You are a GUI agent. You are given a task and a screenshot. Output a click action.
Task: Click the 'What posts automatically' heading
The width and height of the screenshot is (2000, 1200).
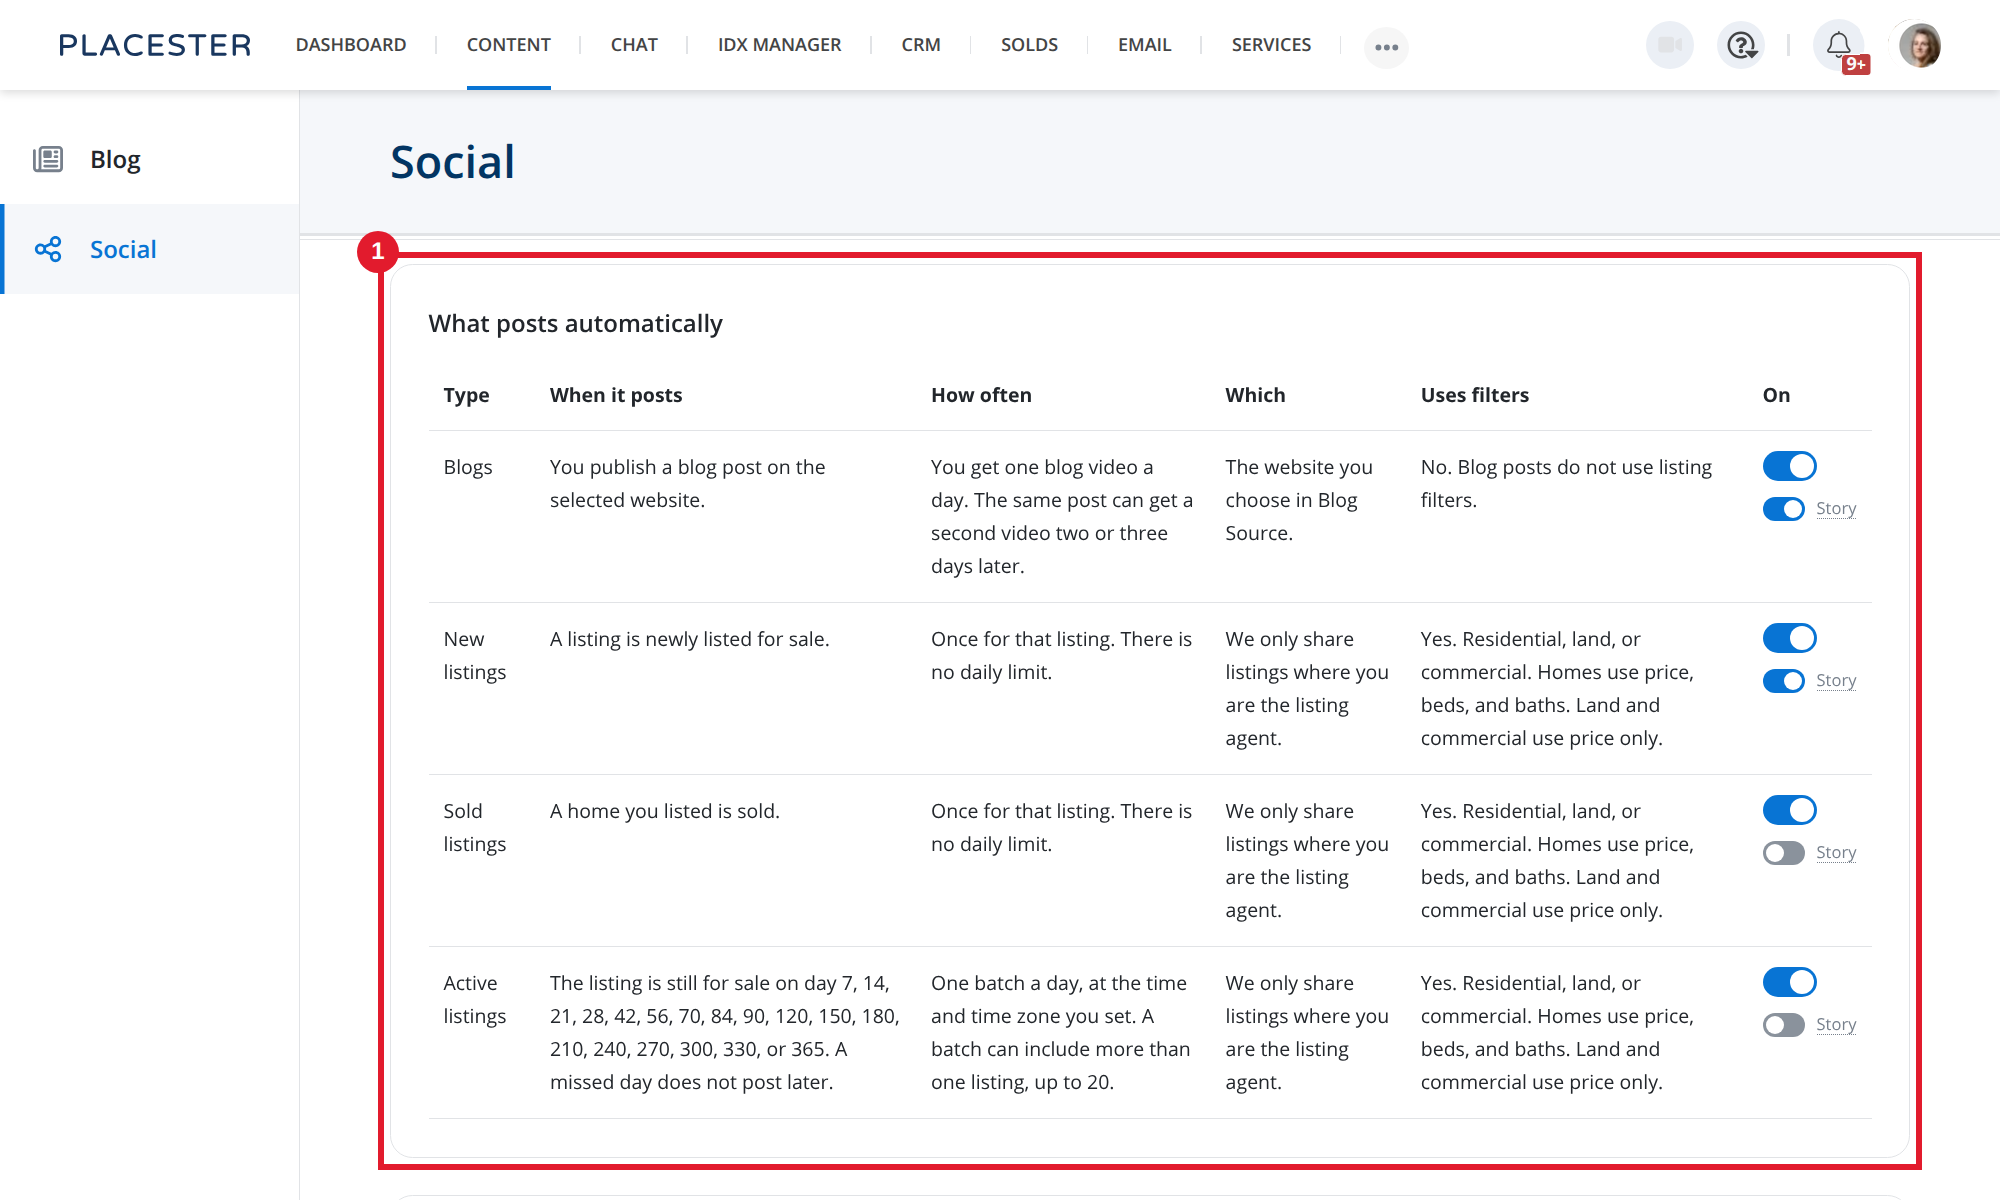pos(575,324)
